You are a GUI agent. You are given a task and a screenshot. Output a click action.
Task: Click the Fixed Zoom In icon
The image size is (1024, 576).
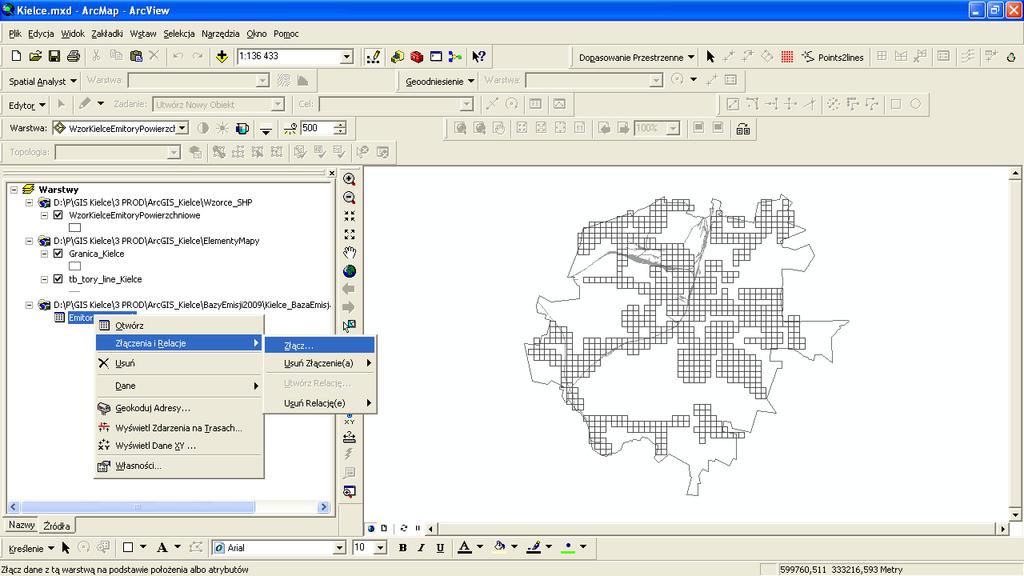(x=349, y=216)
